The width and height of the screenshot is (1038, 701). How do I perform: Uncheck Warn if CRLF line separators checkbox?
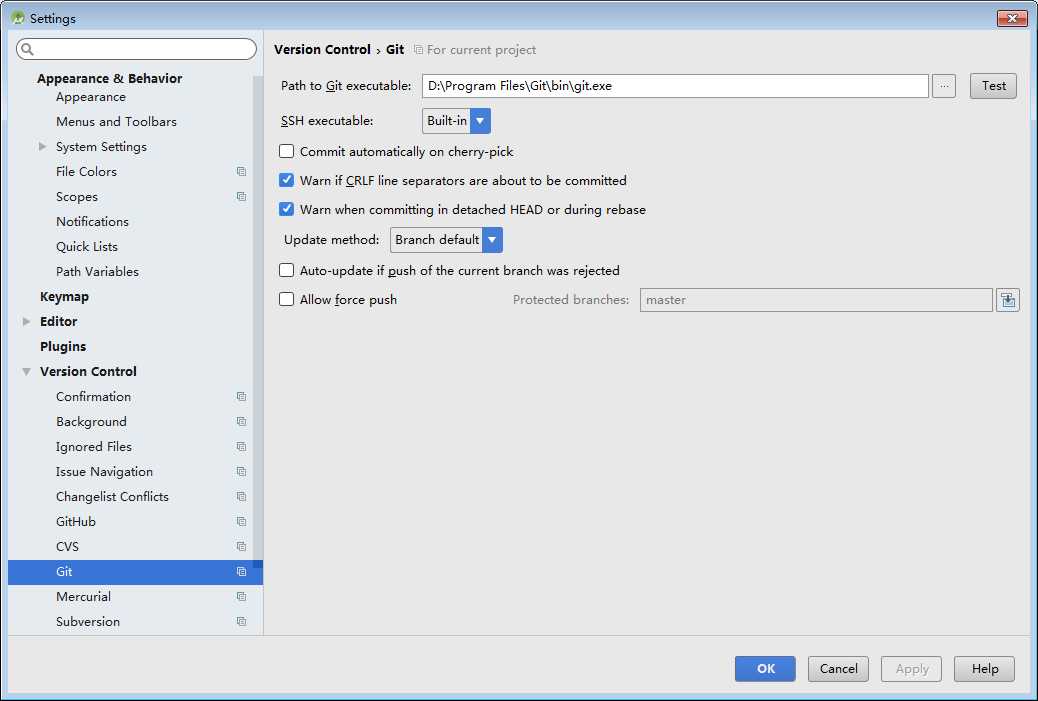tap(287, 180)
